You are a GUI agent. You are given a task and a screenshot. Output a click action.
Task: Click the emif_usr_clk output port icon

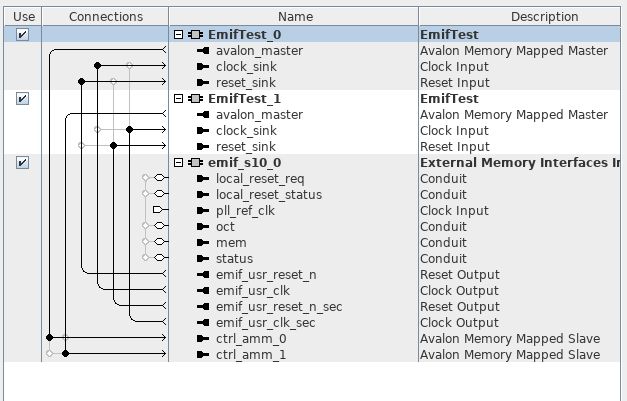(204, 291)
